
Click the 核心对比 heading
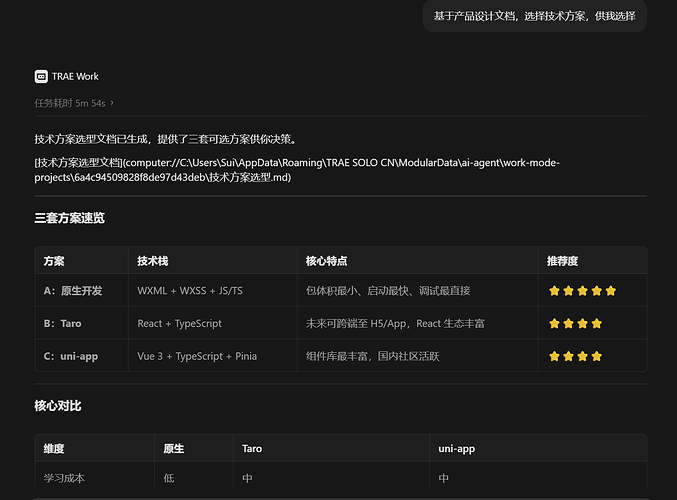[58, 406]
